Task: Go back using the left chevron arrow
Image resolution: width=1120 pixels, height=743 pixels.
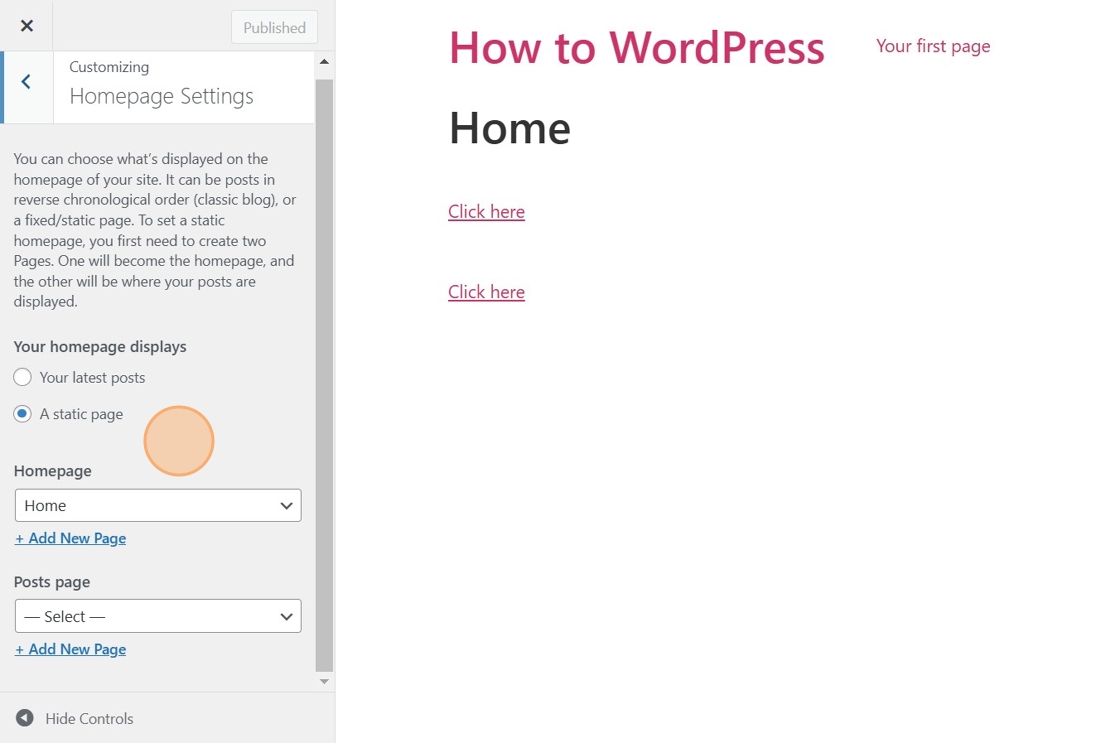Action: pos(26,81)
